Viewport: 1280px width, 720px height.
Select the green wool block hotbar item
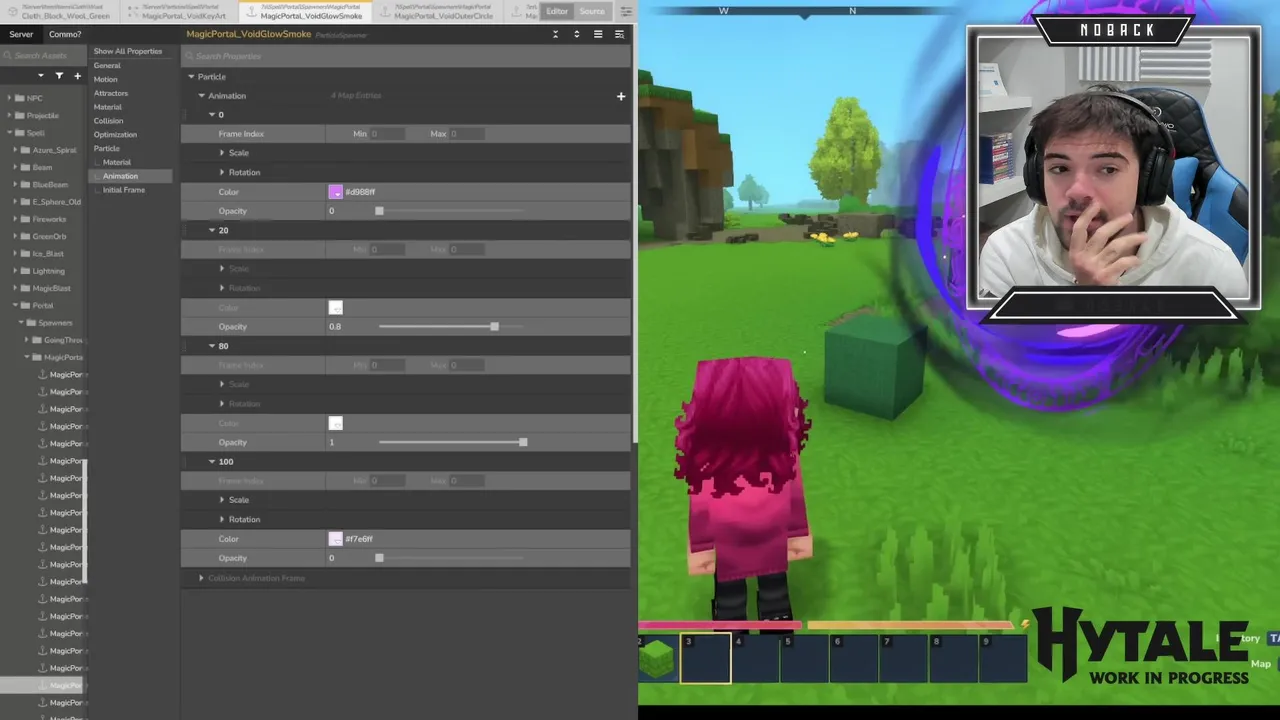coord(656,658)
